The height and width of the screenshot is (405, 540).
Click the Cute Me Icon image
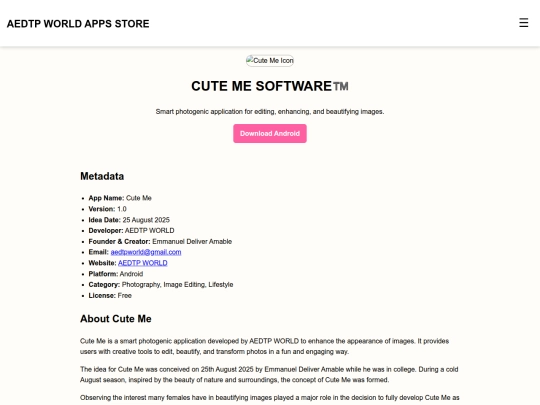270,61
